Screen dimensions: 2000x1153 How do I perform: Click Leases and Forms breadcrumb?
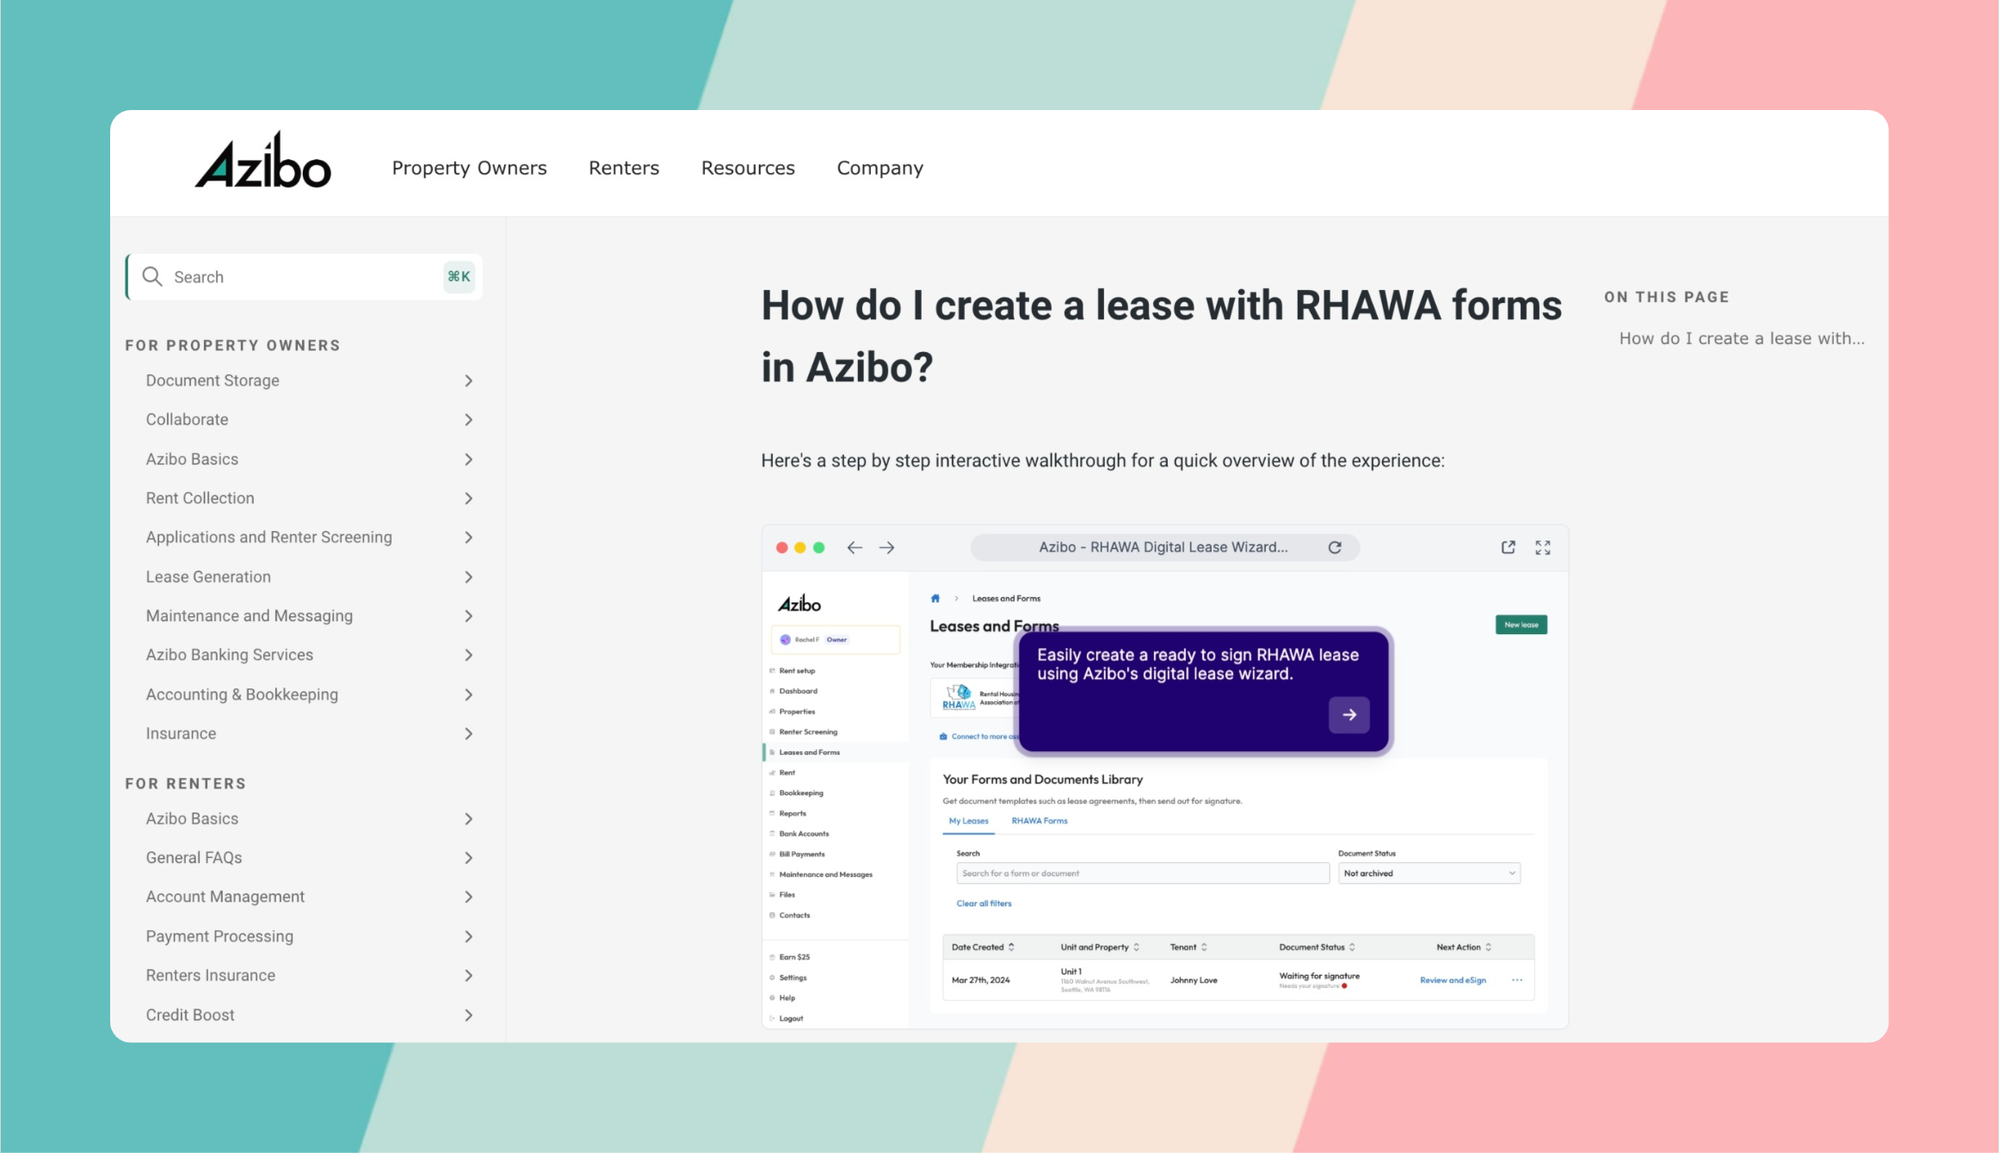(x=1006, y=598)
